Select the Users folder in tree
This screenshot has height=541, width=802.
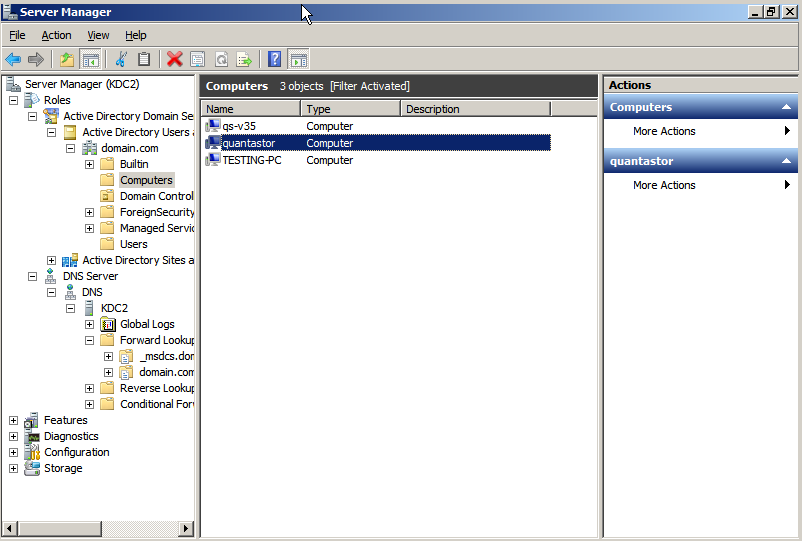[133, 244]
